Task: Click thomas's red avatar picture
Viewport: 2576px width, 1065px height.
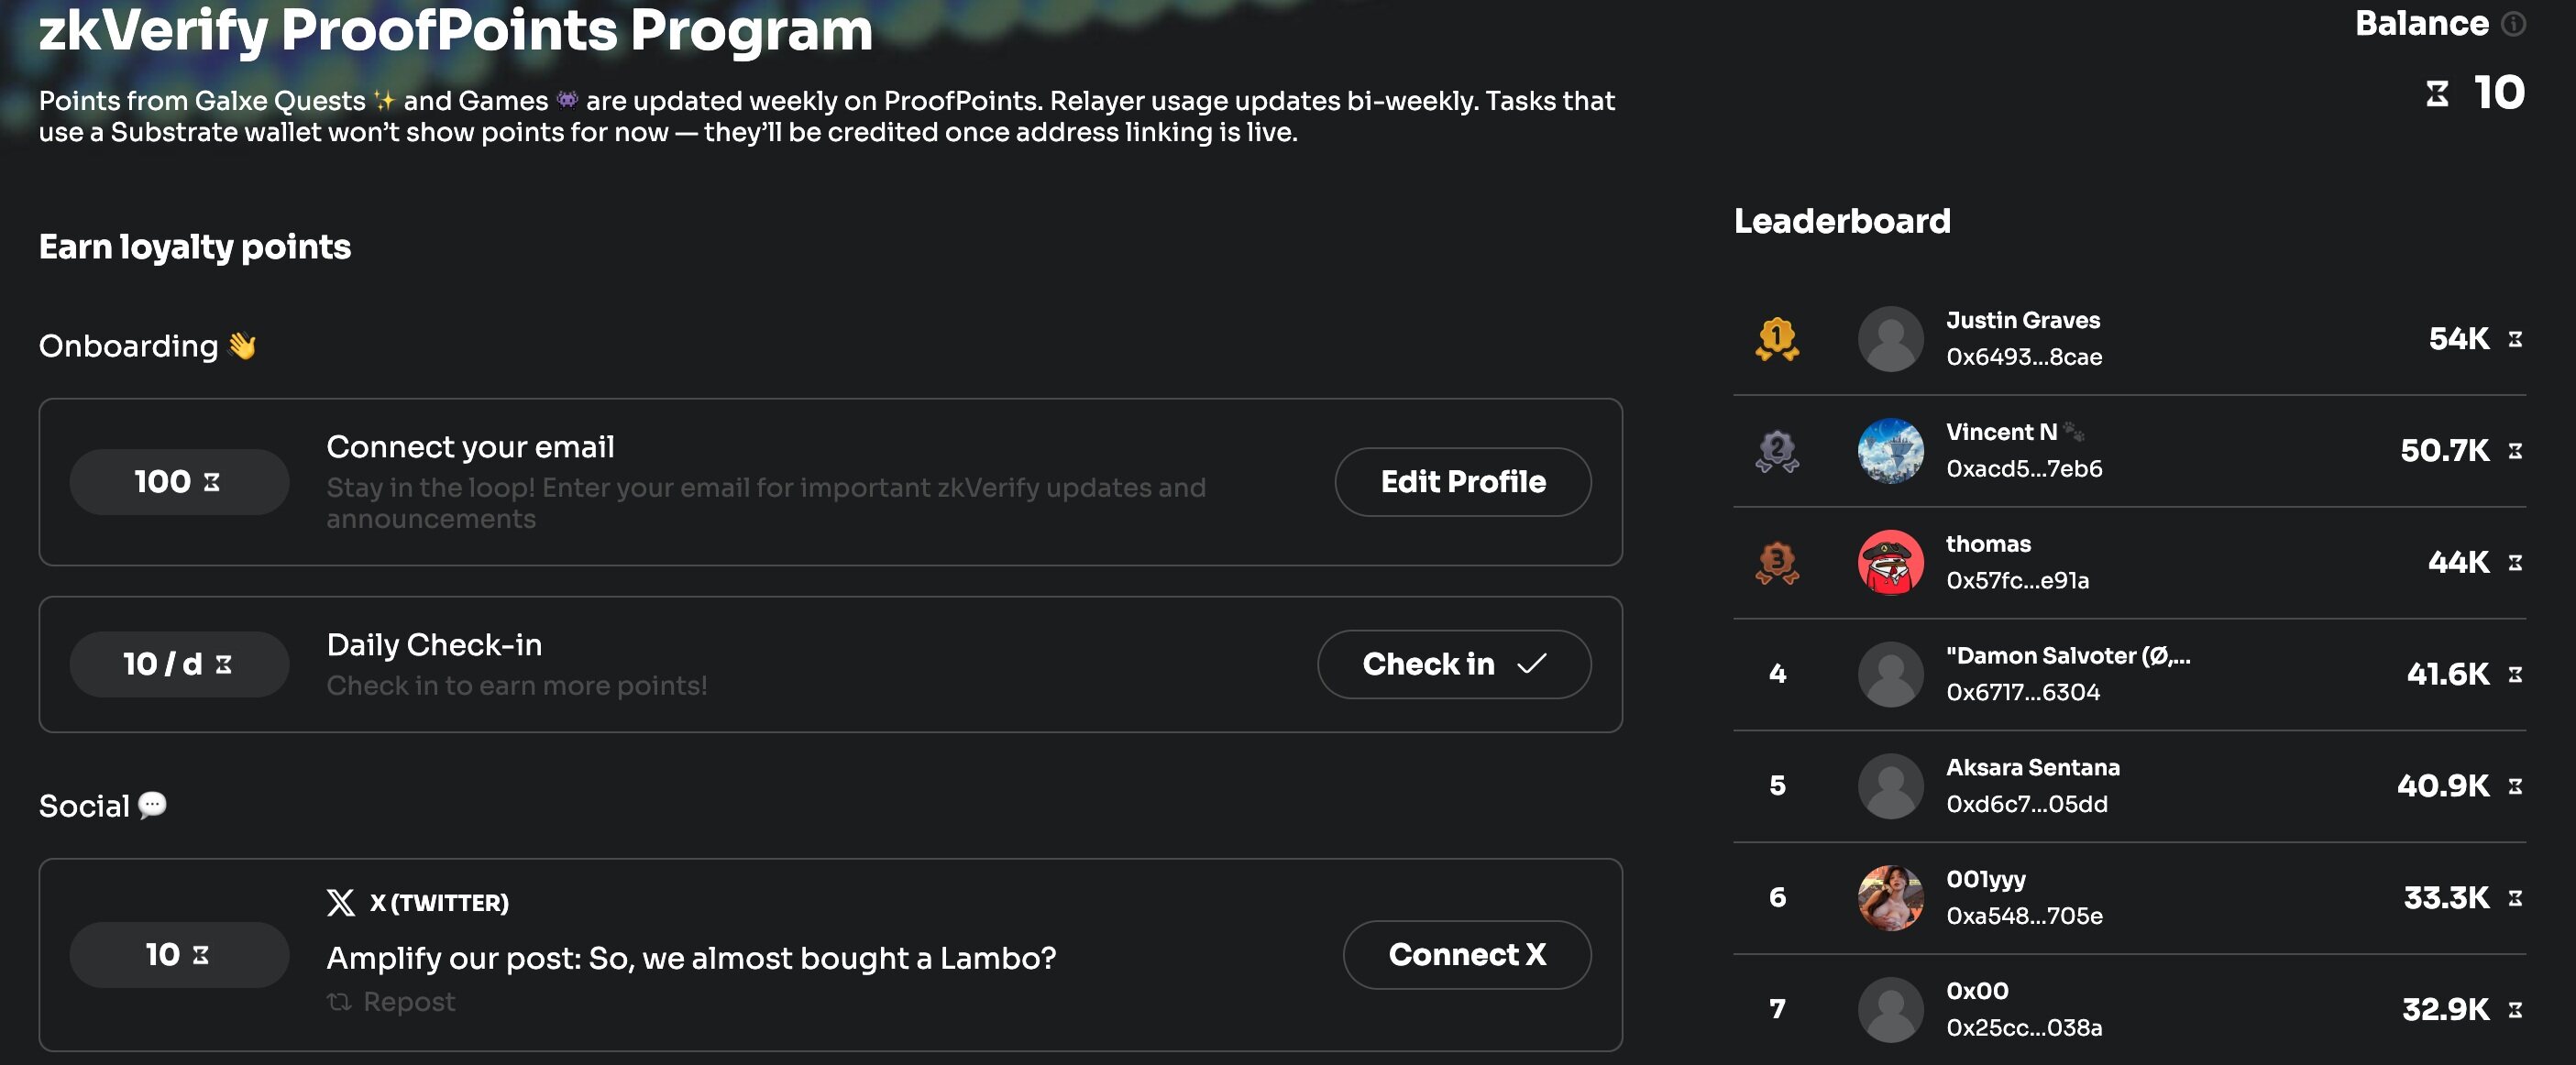Action: (x=1890, y=563)
